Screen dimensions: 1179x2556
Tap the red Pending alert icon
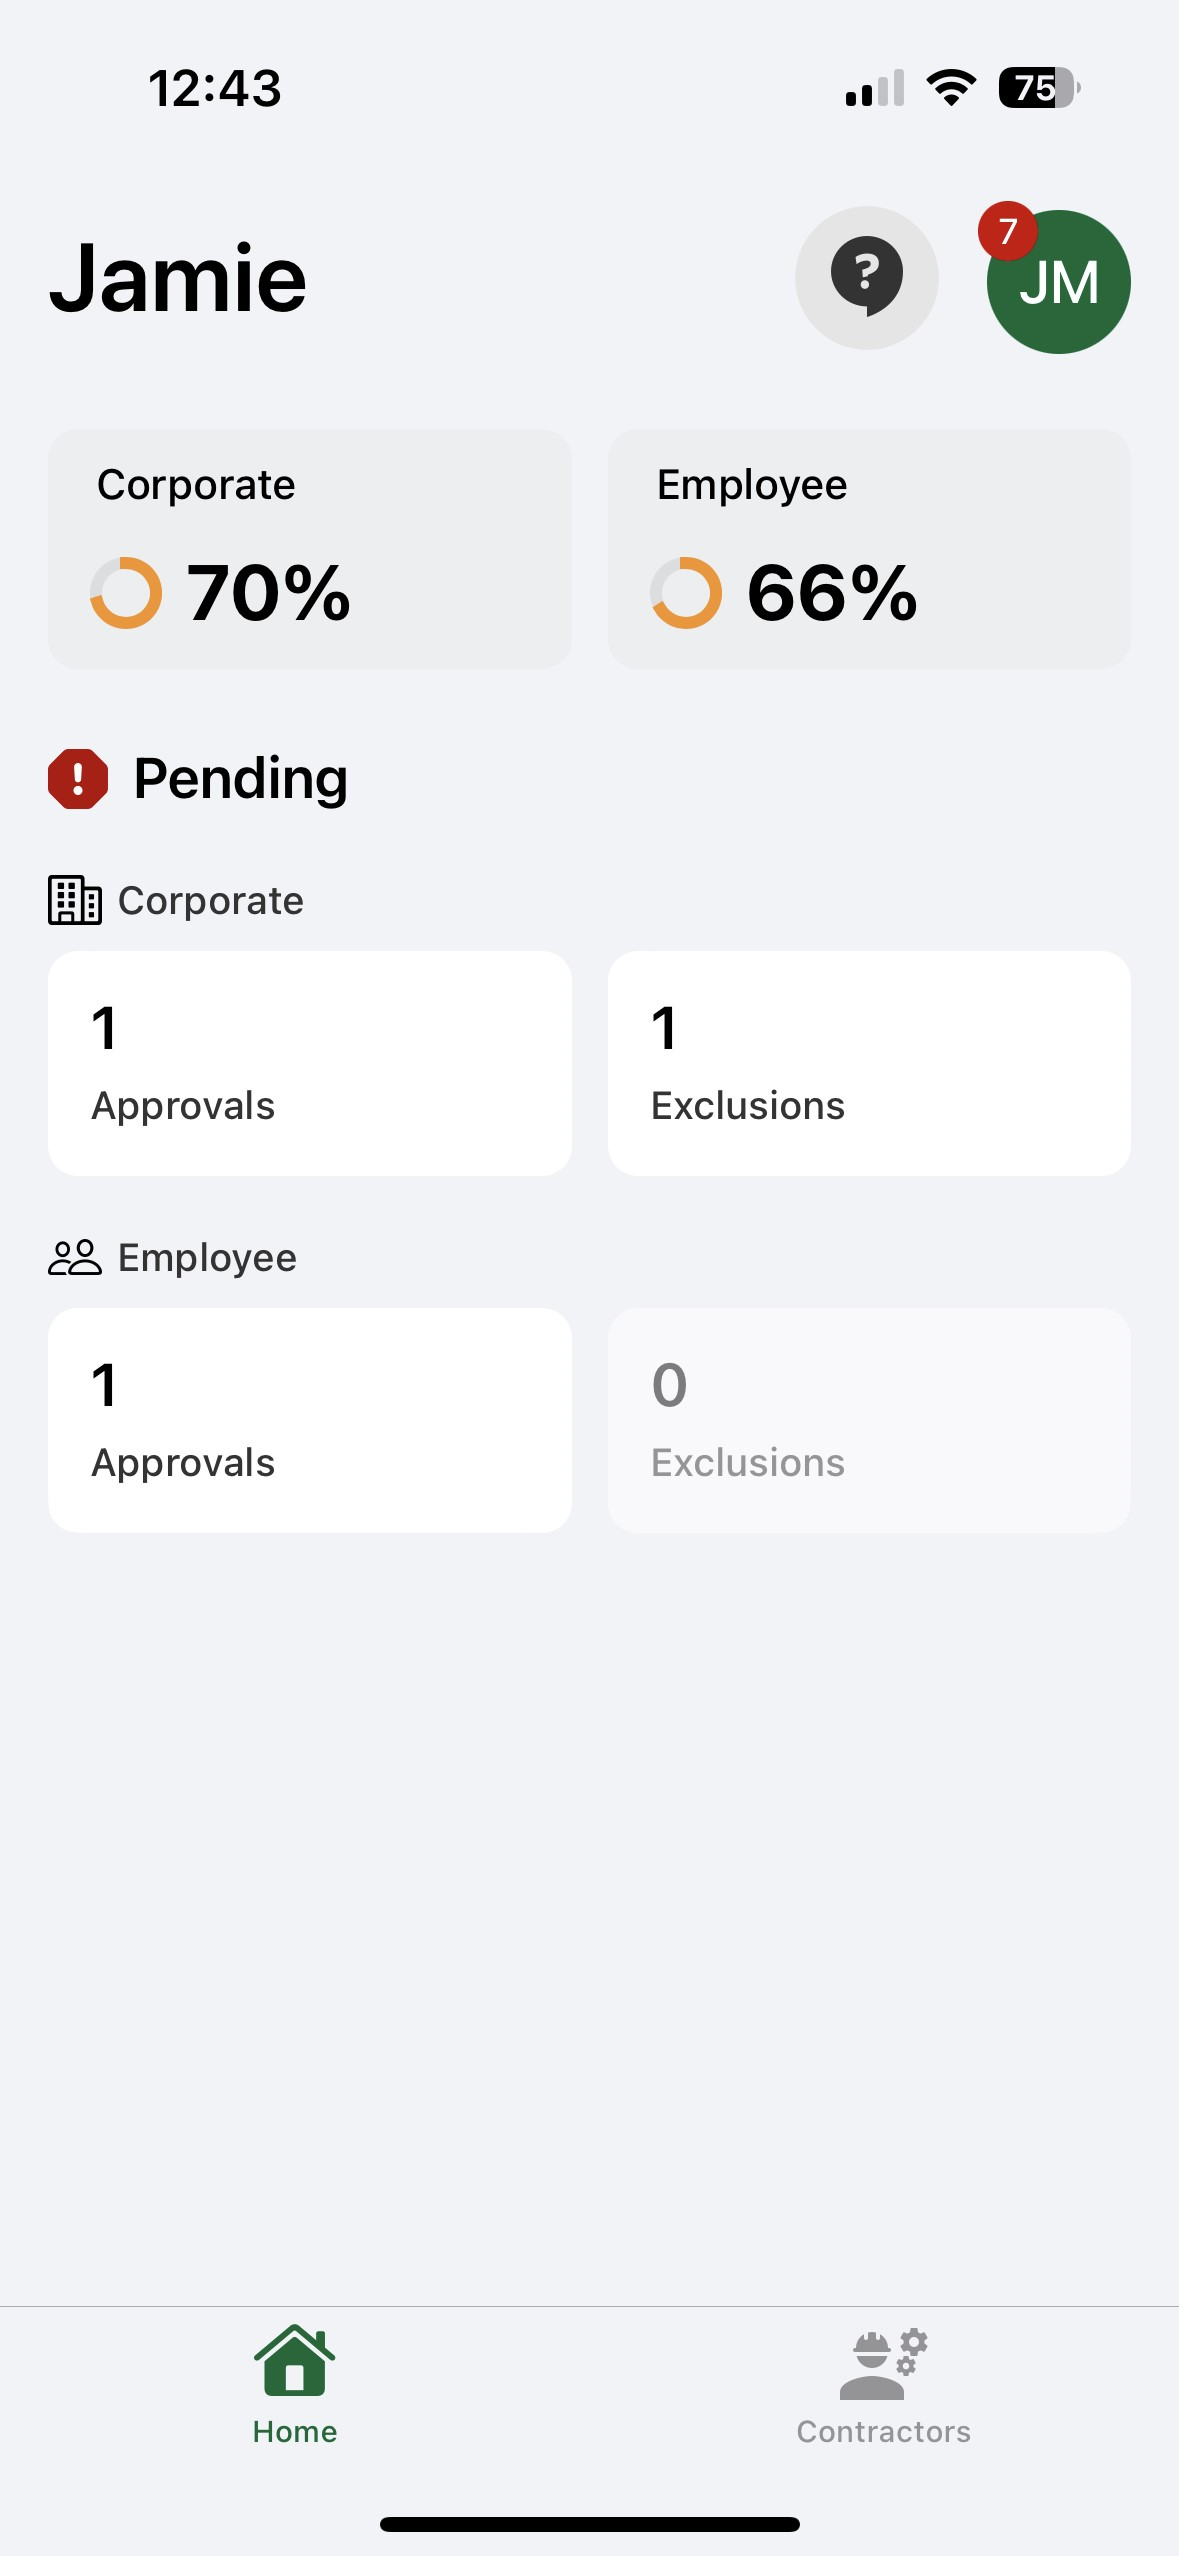[78, 779]
